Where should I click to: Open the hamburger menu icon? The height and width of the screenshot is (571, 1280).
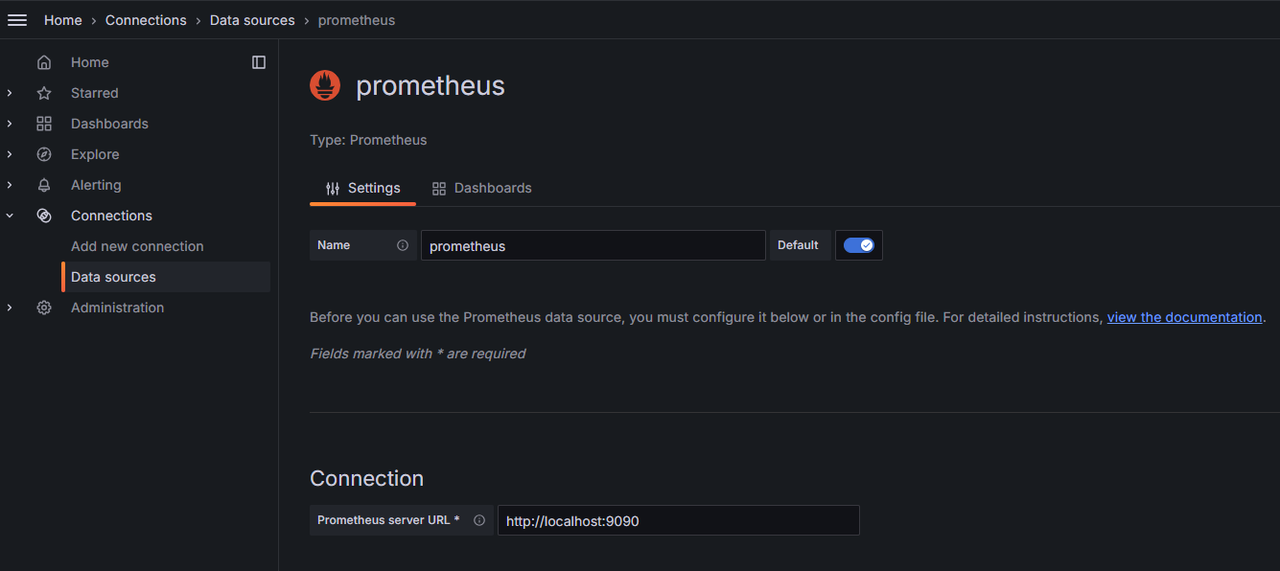17,20
